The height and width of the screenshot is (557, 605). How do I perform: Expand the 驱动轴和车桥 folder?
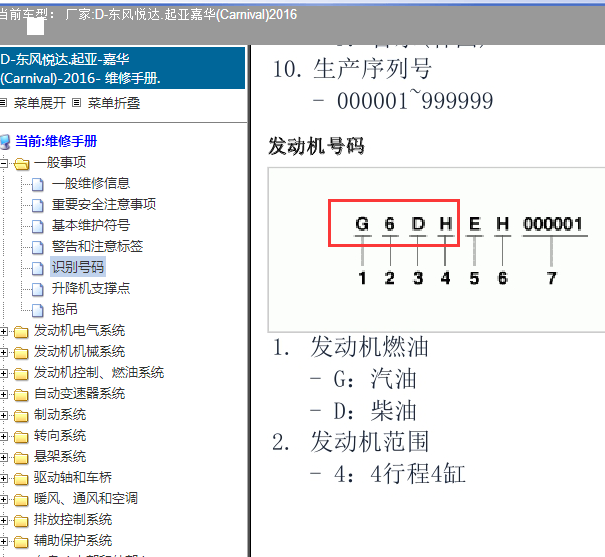click(x=3, y=479)
